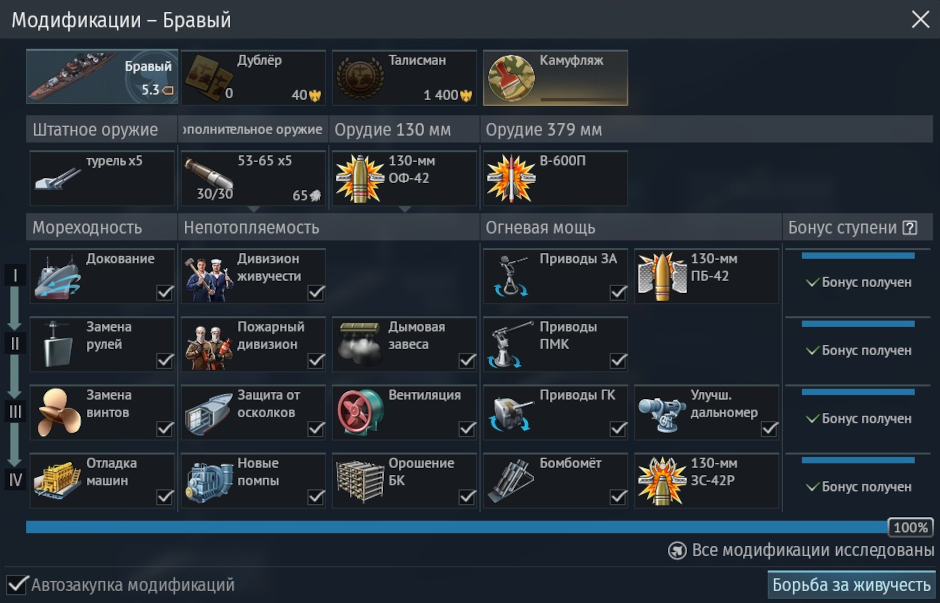Click the 100% research progress bar
The image size is (940, 603).
coord(480,527)
